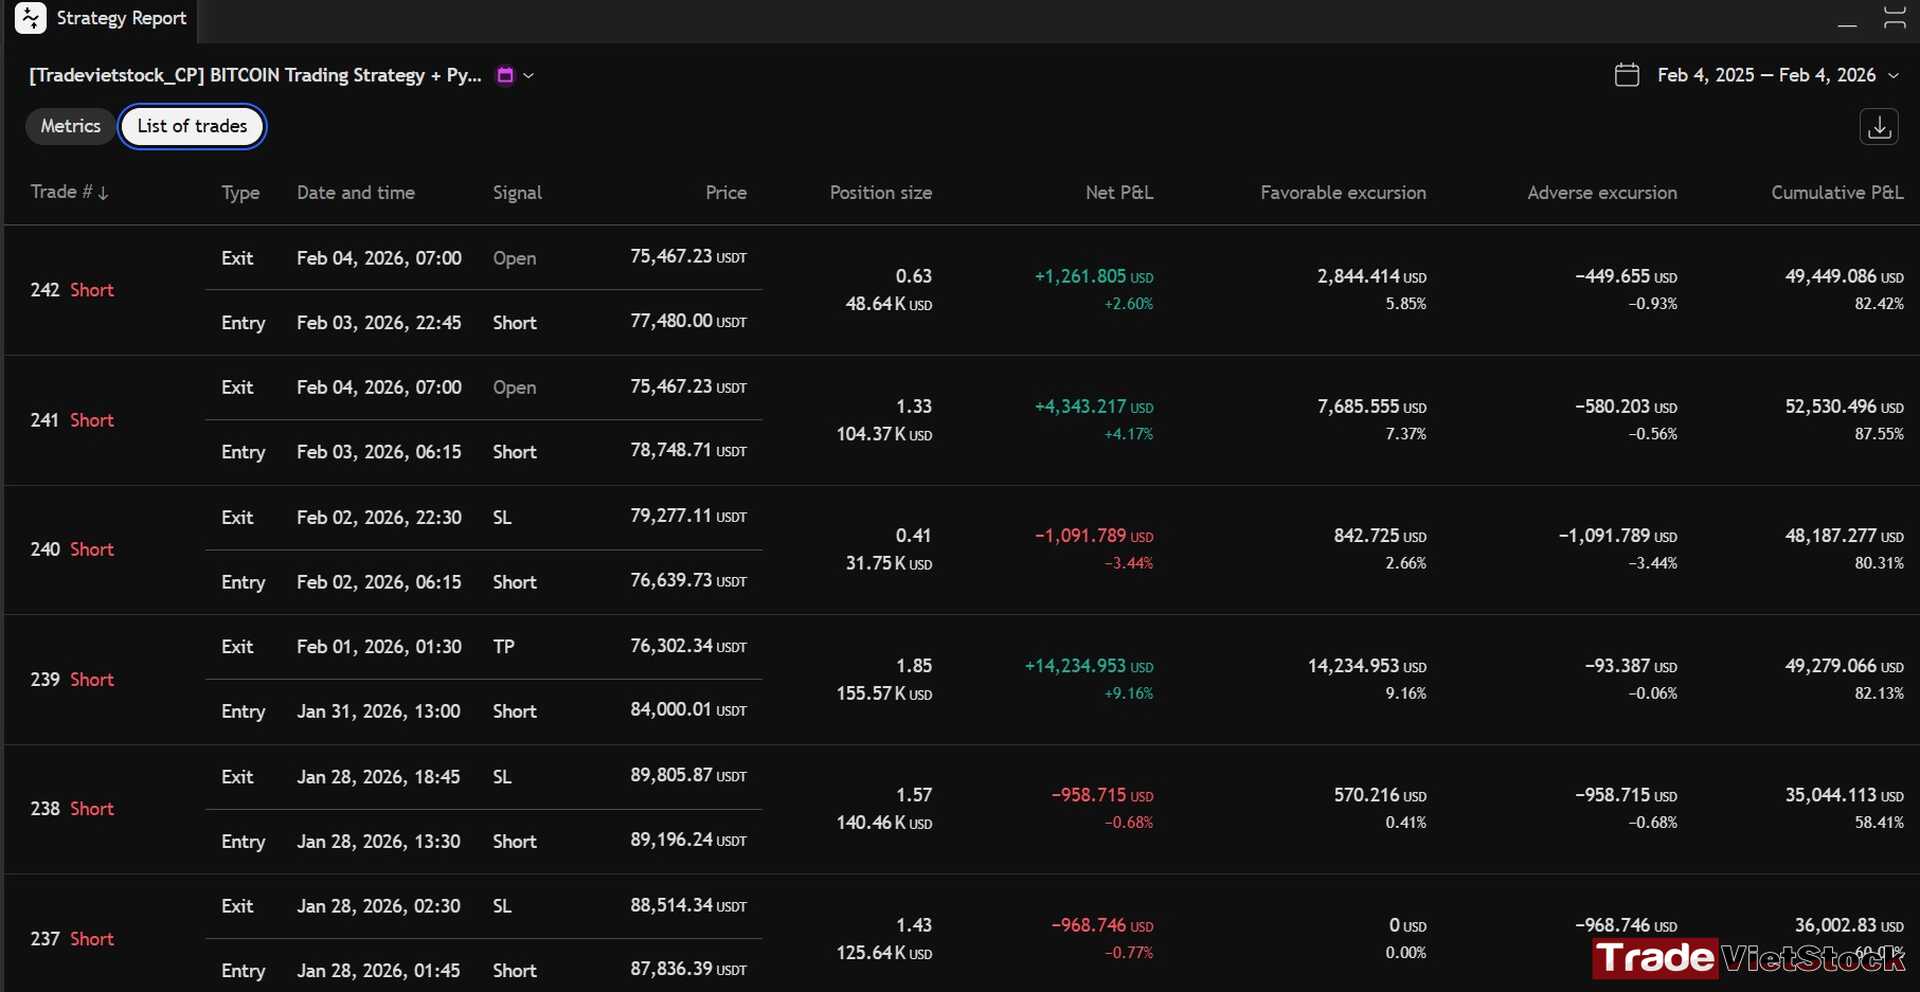Click entry price 78,748.71 USDT
1920x992 pixels.
point(688,450)
